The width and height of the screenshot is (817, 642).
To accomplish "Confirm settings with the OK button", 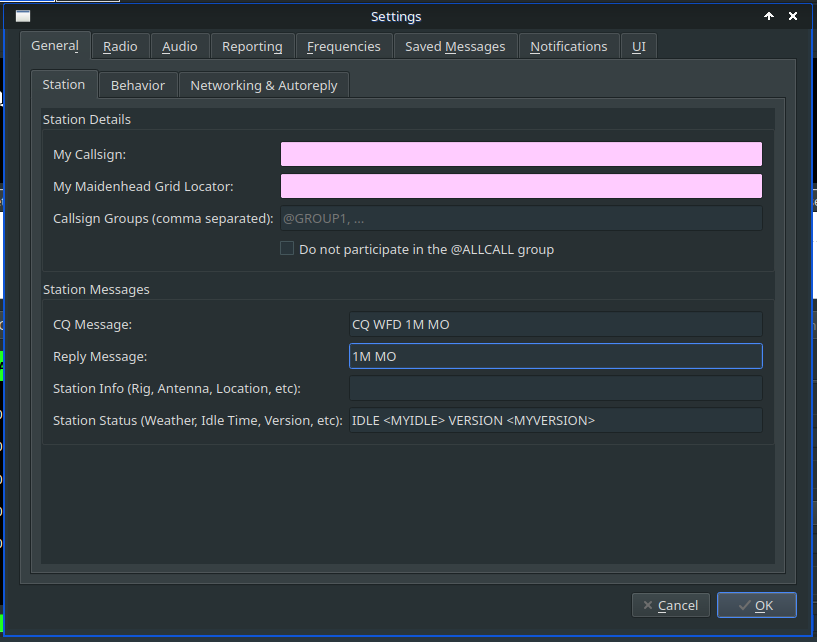I will point(756,605).
